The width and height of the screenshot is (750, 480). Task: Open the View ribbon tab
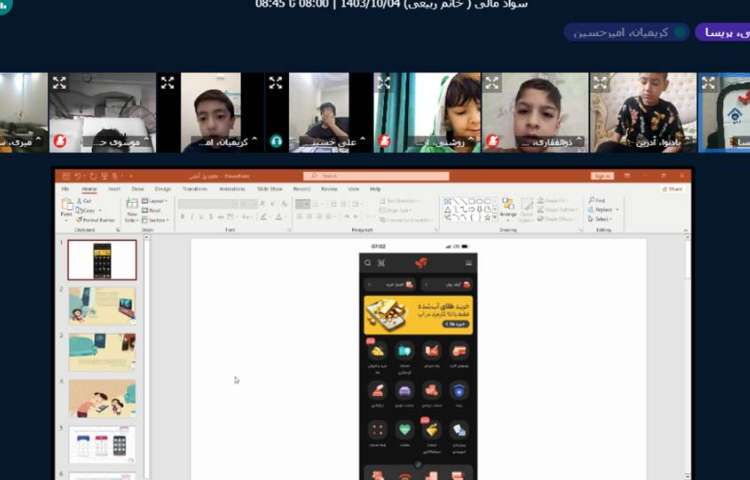tap(353, 189)
